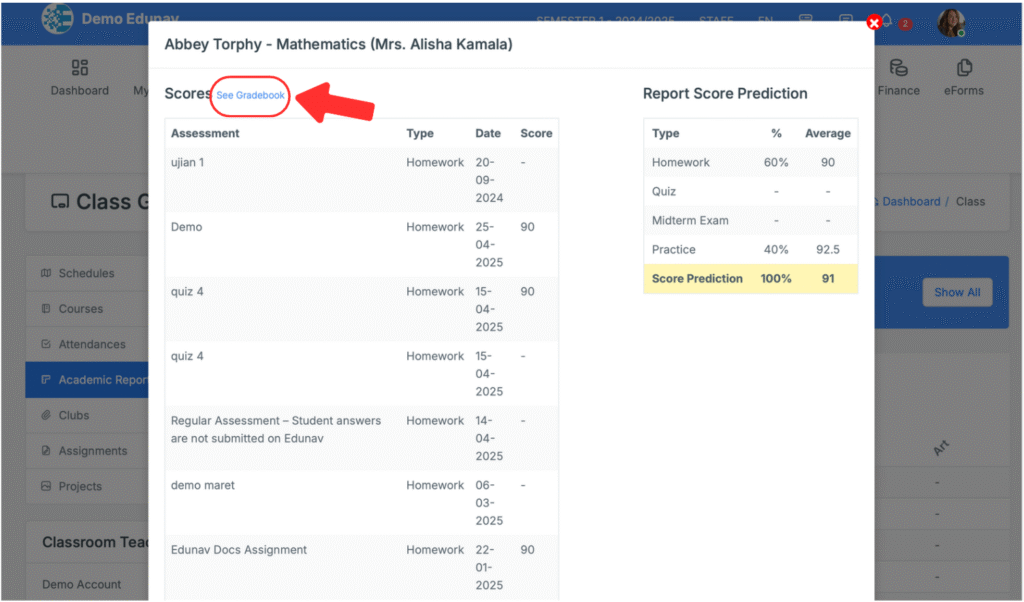1024x602 pixels.
Task: Open the notifications bell icon
Action: point(886,21)
